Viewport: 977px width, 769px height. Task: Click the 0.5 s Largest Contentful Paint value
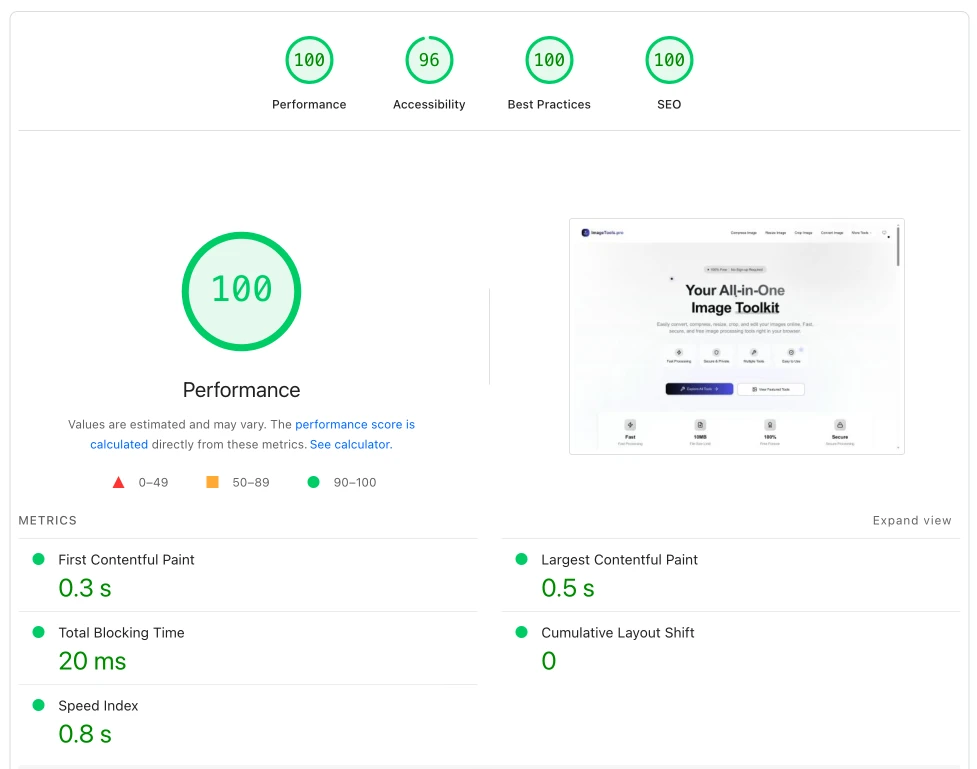tap(568, 588)
